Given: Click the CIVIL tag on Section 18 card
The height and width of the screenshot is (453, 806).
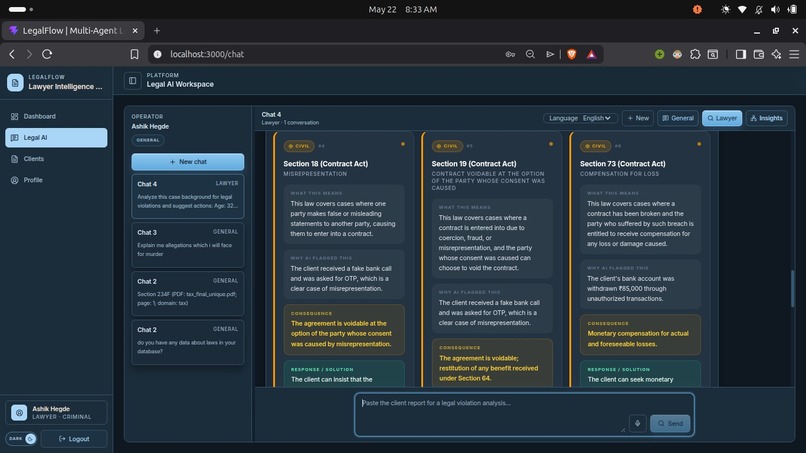Looking at the screenshot, I should tap(299, 146).
